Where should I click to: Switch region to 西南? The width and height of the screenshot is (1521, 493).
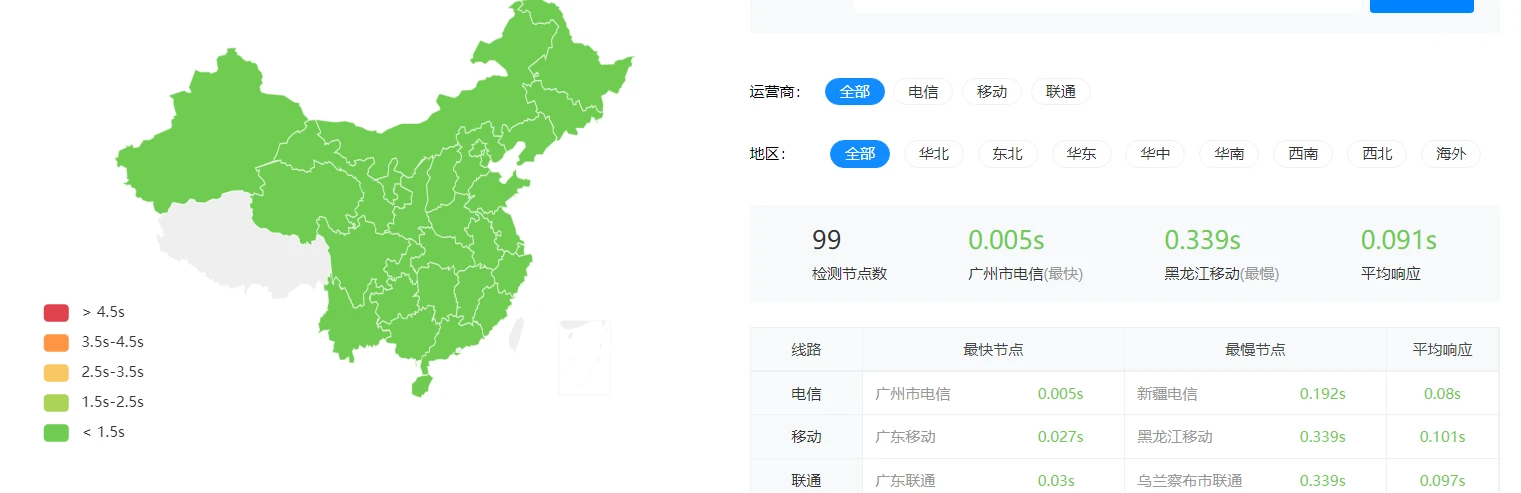(1303, 154)
